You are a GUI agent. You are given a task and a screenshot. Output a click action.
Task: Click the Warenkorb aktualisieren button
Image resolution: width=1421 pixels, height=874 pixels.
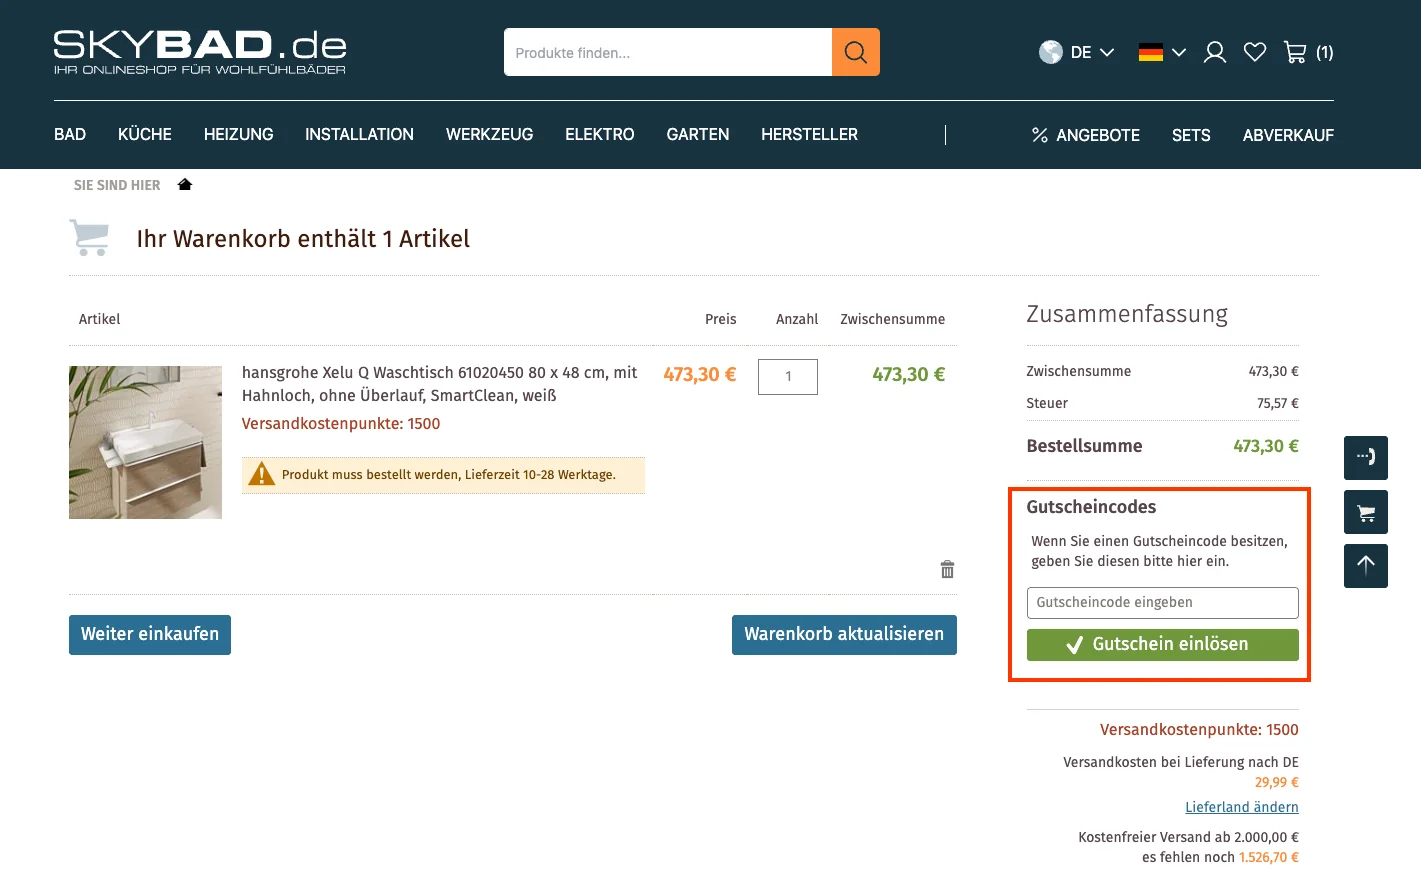coord(844,635)
